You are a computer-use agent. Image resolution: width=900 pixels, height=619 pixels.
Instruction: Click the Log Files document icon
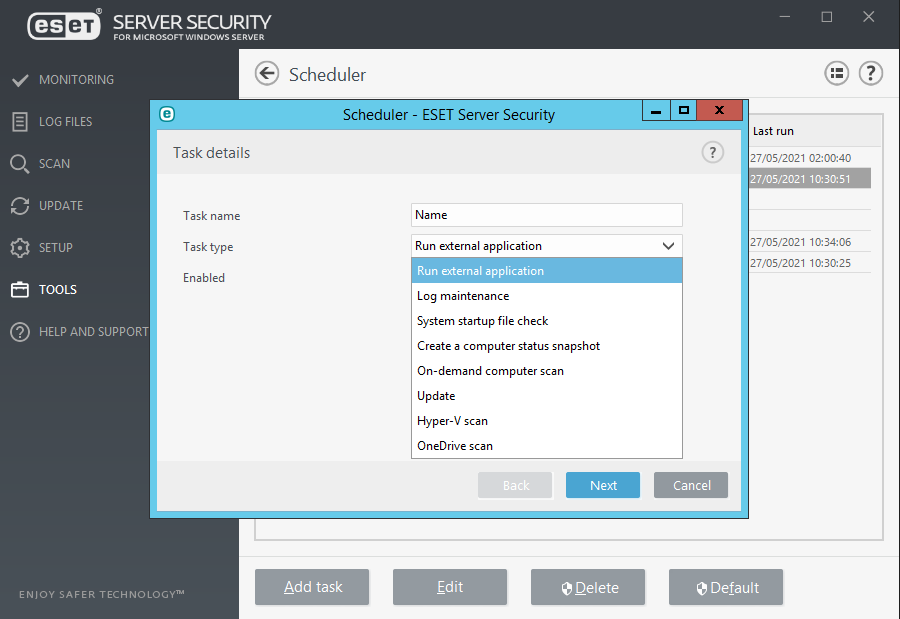(20, 122)
